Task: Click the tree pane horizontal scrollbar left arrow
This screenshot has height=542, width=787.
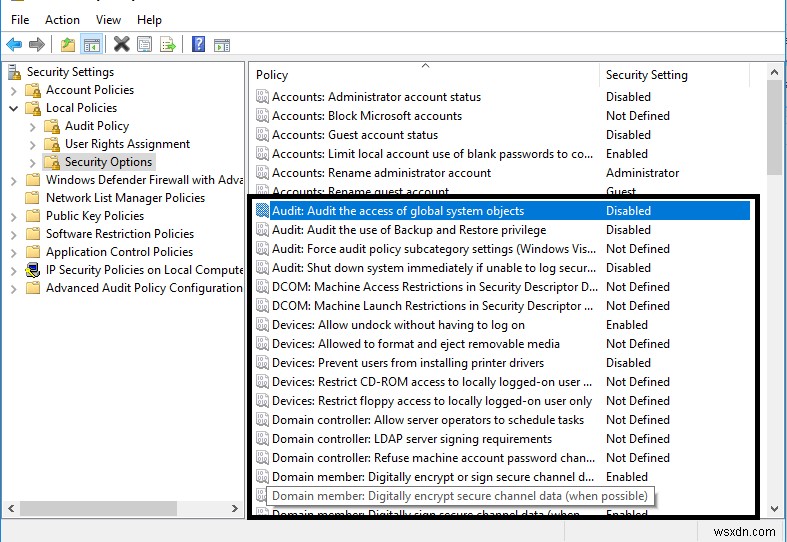Action: 11,508
